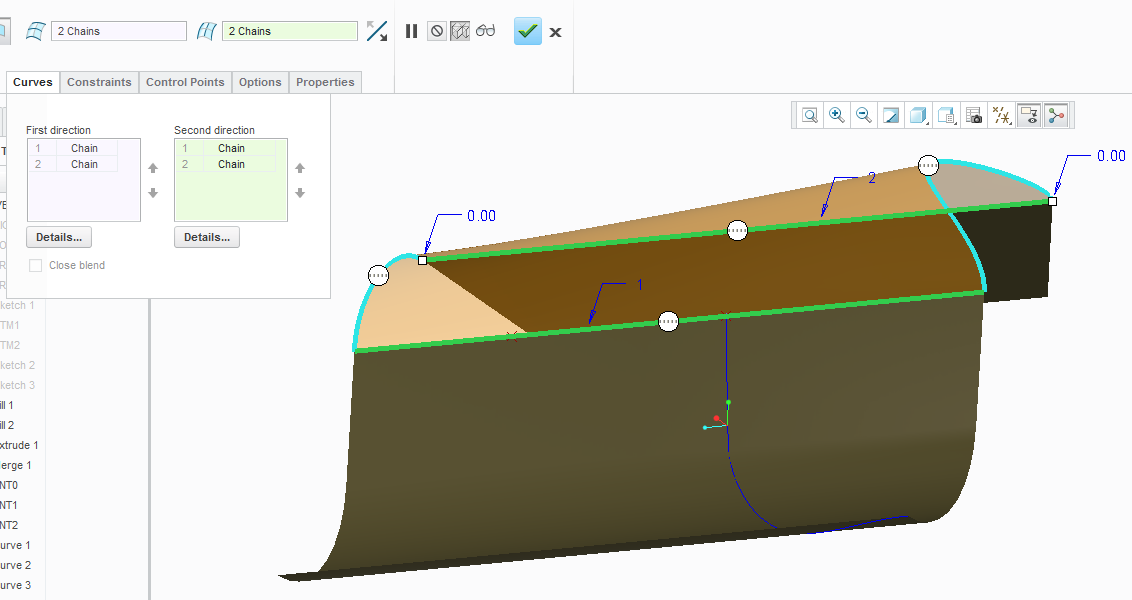
Task: Click constraint circle on upper green chain
Action: click(x=737, y=230)
